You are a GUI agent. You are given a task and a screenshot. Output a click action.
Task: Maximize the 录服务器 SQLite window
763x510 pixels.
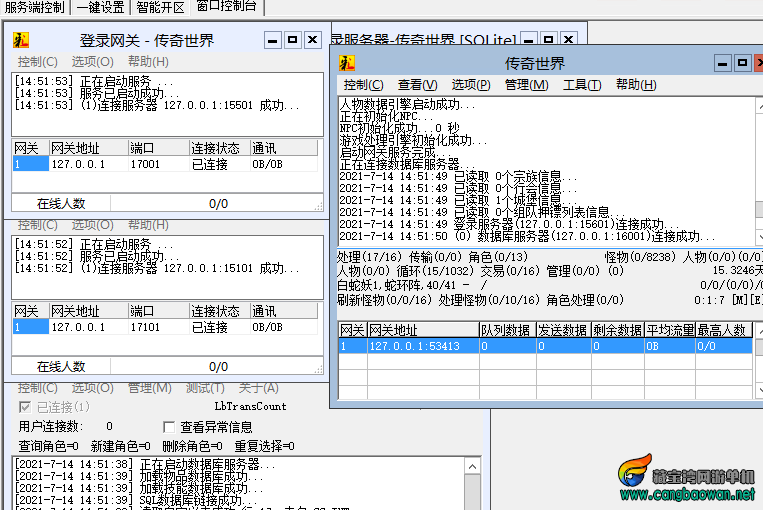(548, 38)
